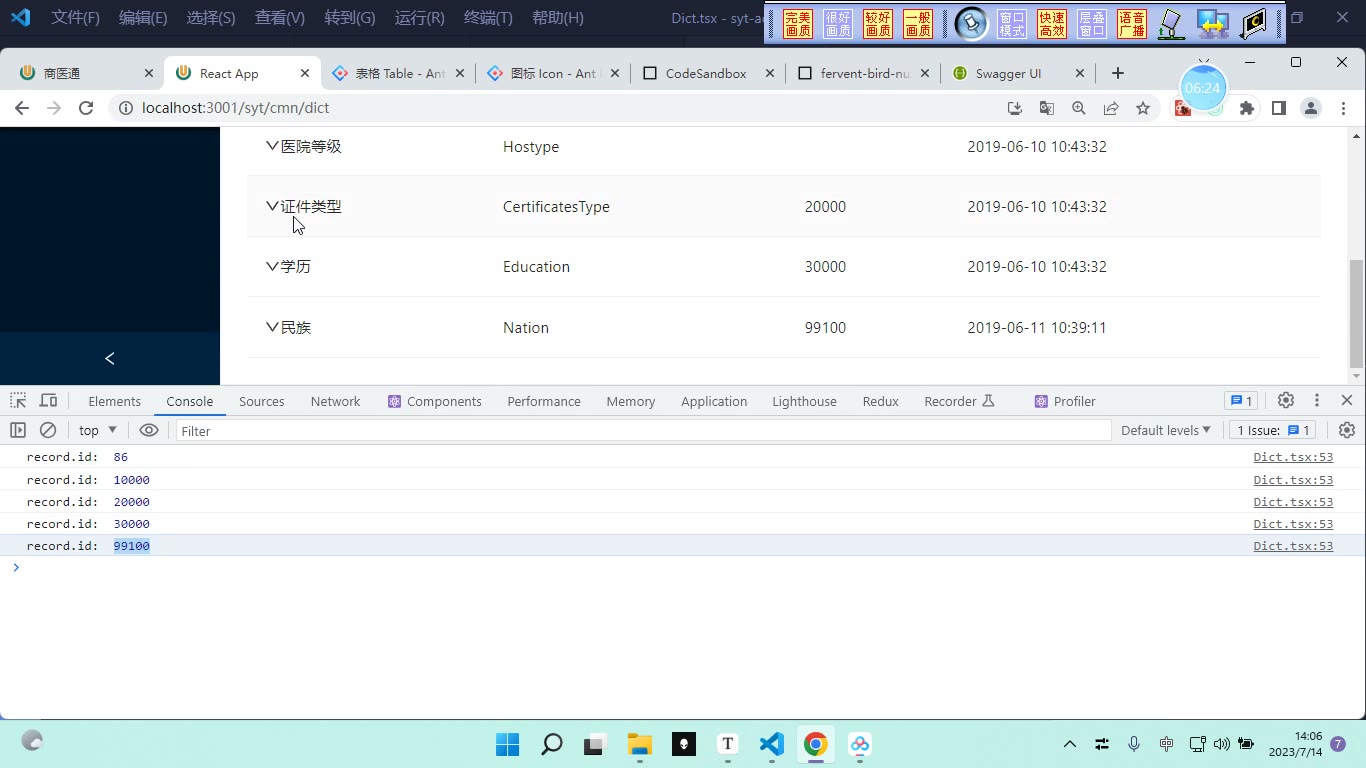This screenshot has height=768, width=1366.
Task: Collapse the left sidebar menu
Action: point(110,358)
